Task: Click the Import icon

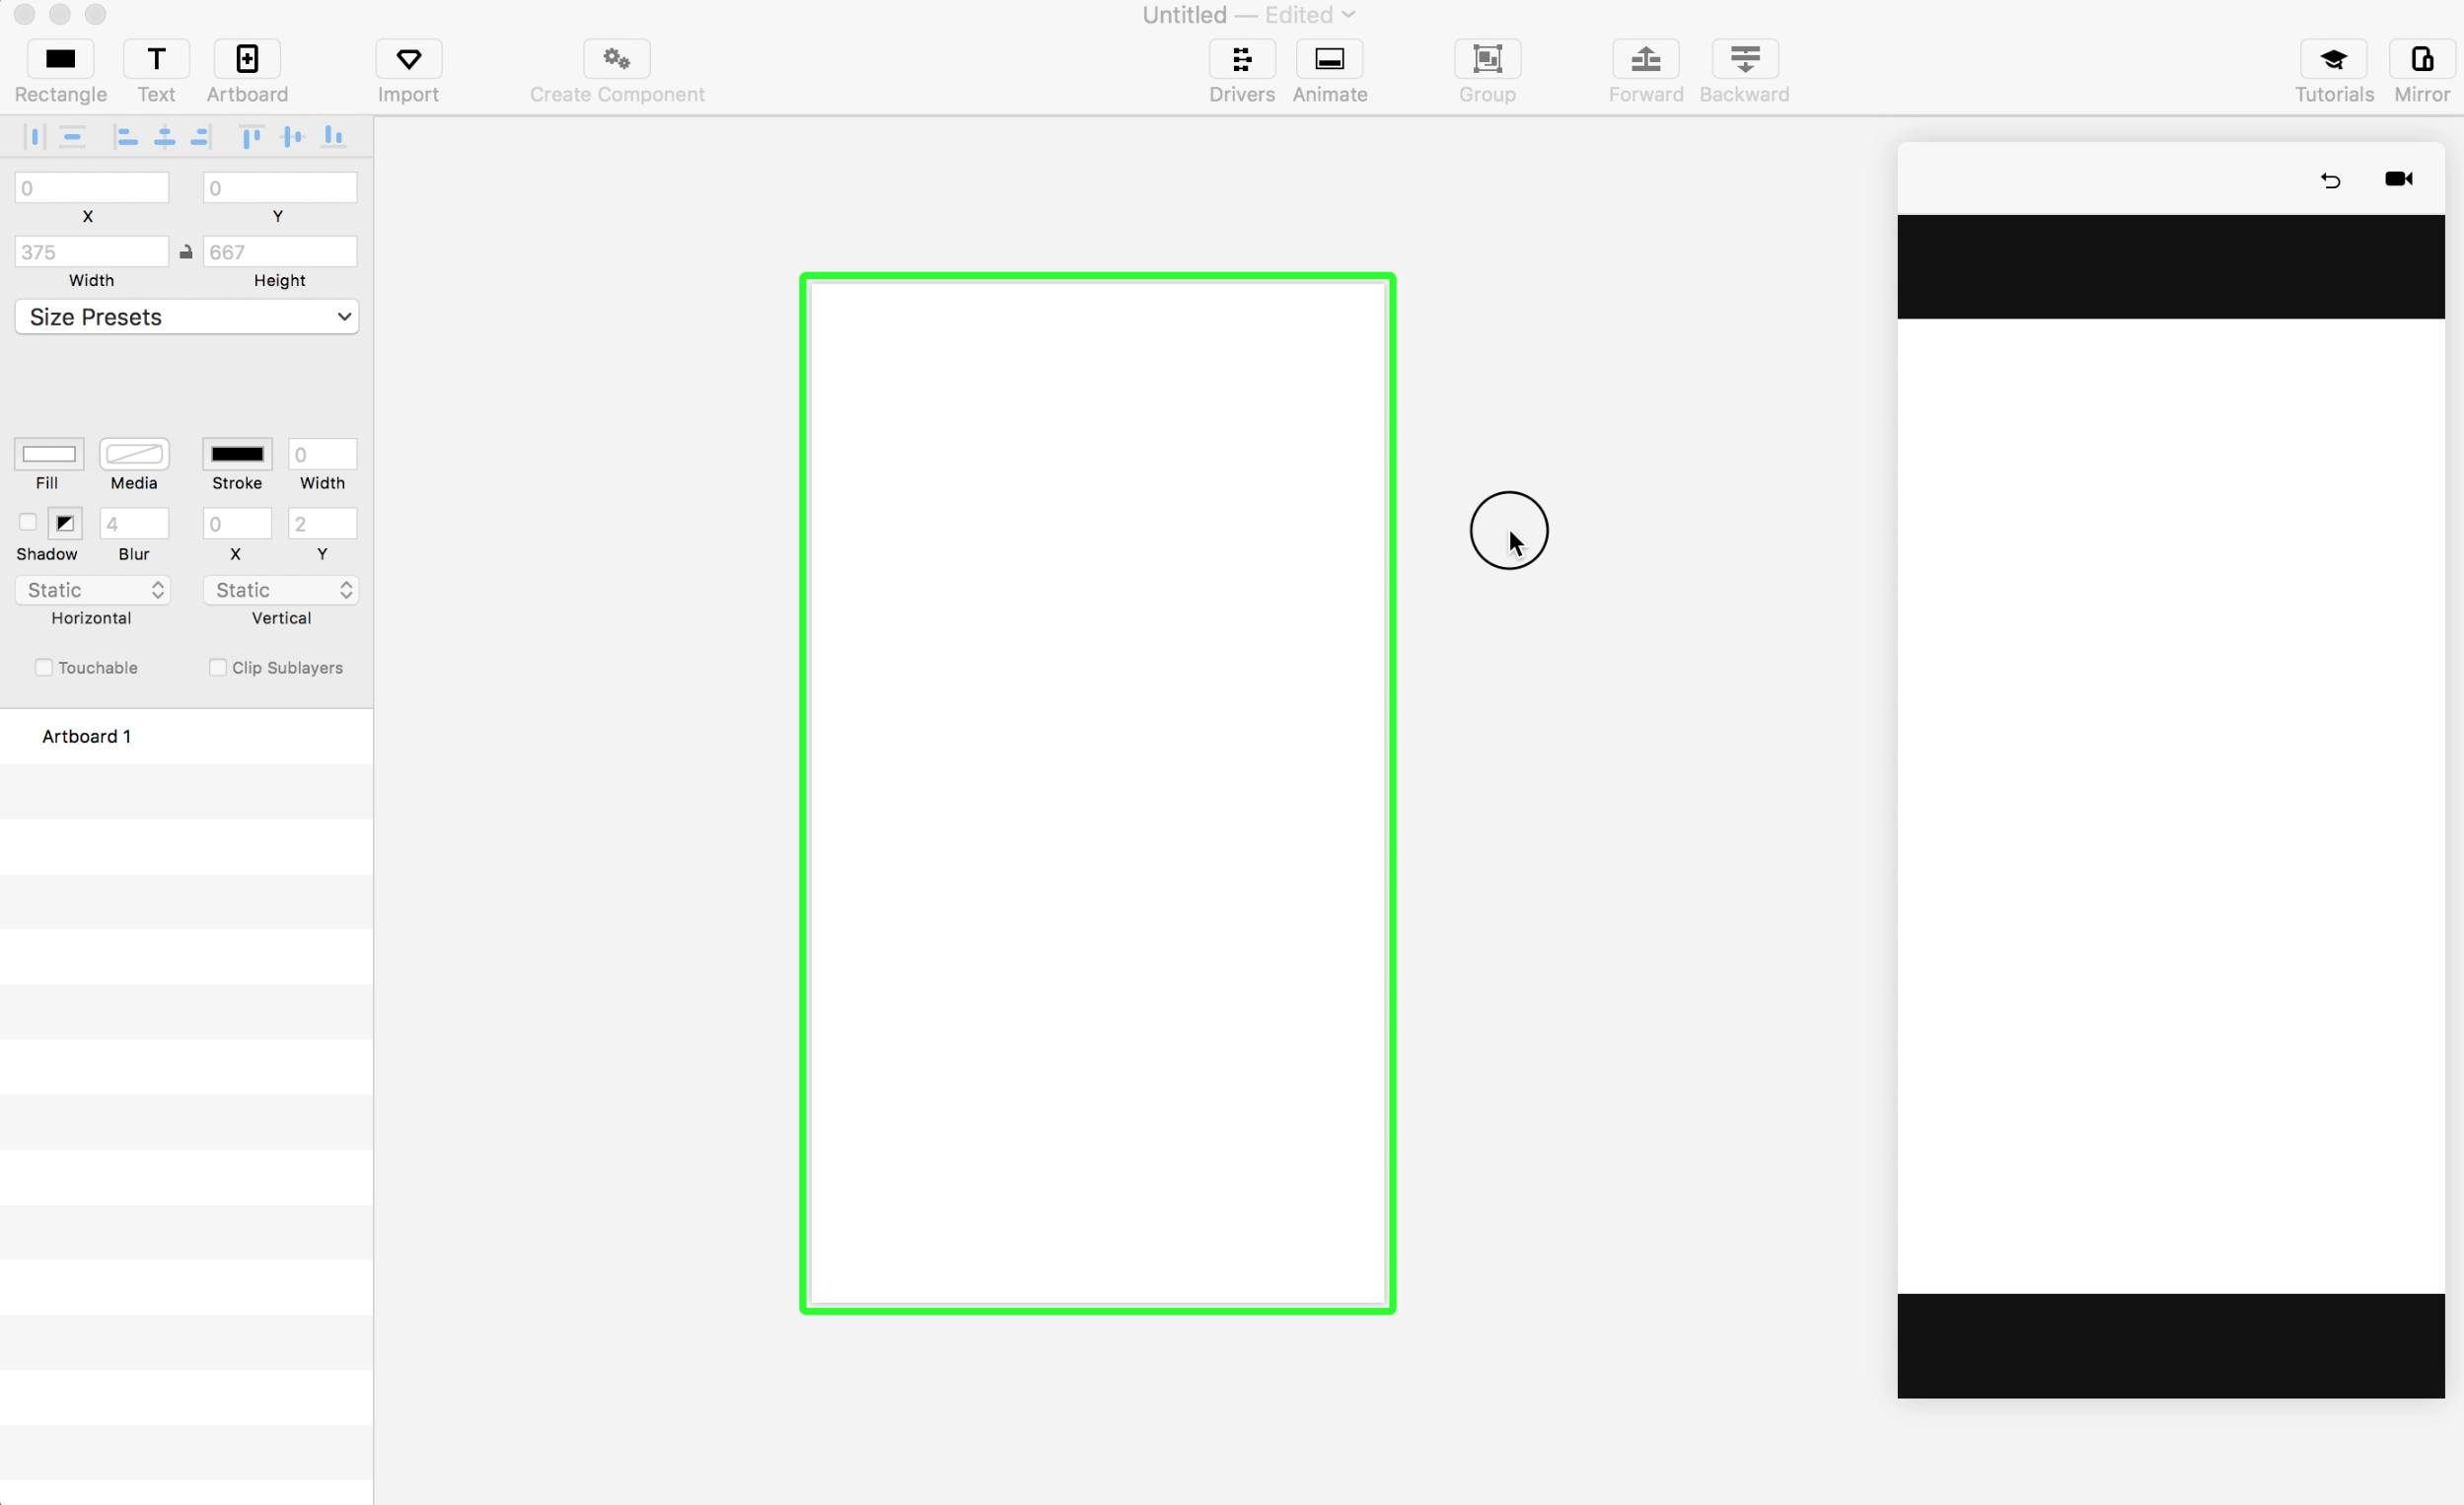Action: click(408, 60)
